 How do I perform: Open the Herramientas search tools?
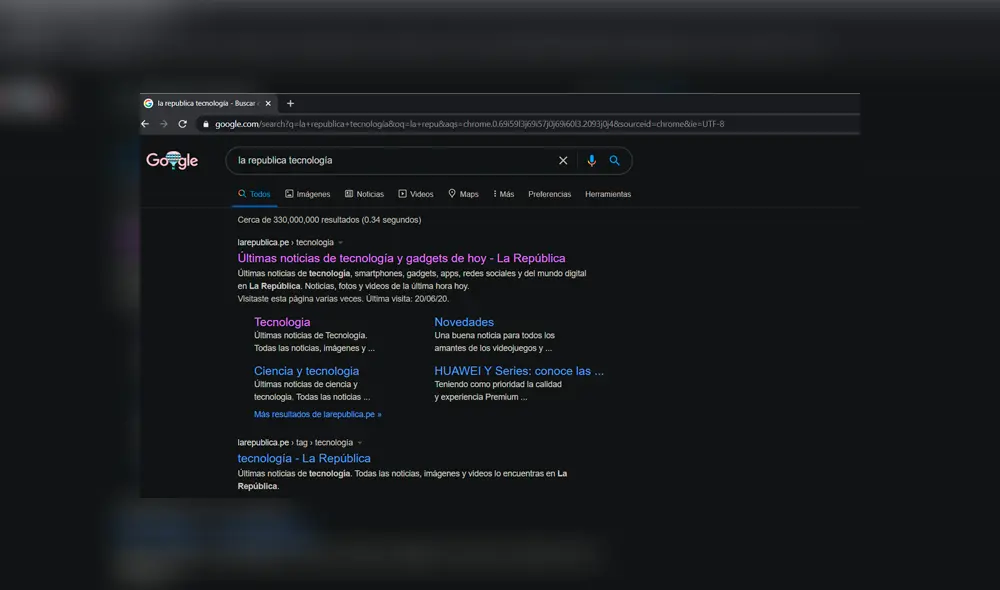608,194
